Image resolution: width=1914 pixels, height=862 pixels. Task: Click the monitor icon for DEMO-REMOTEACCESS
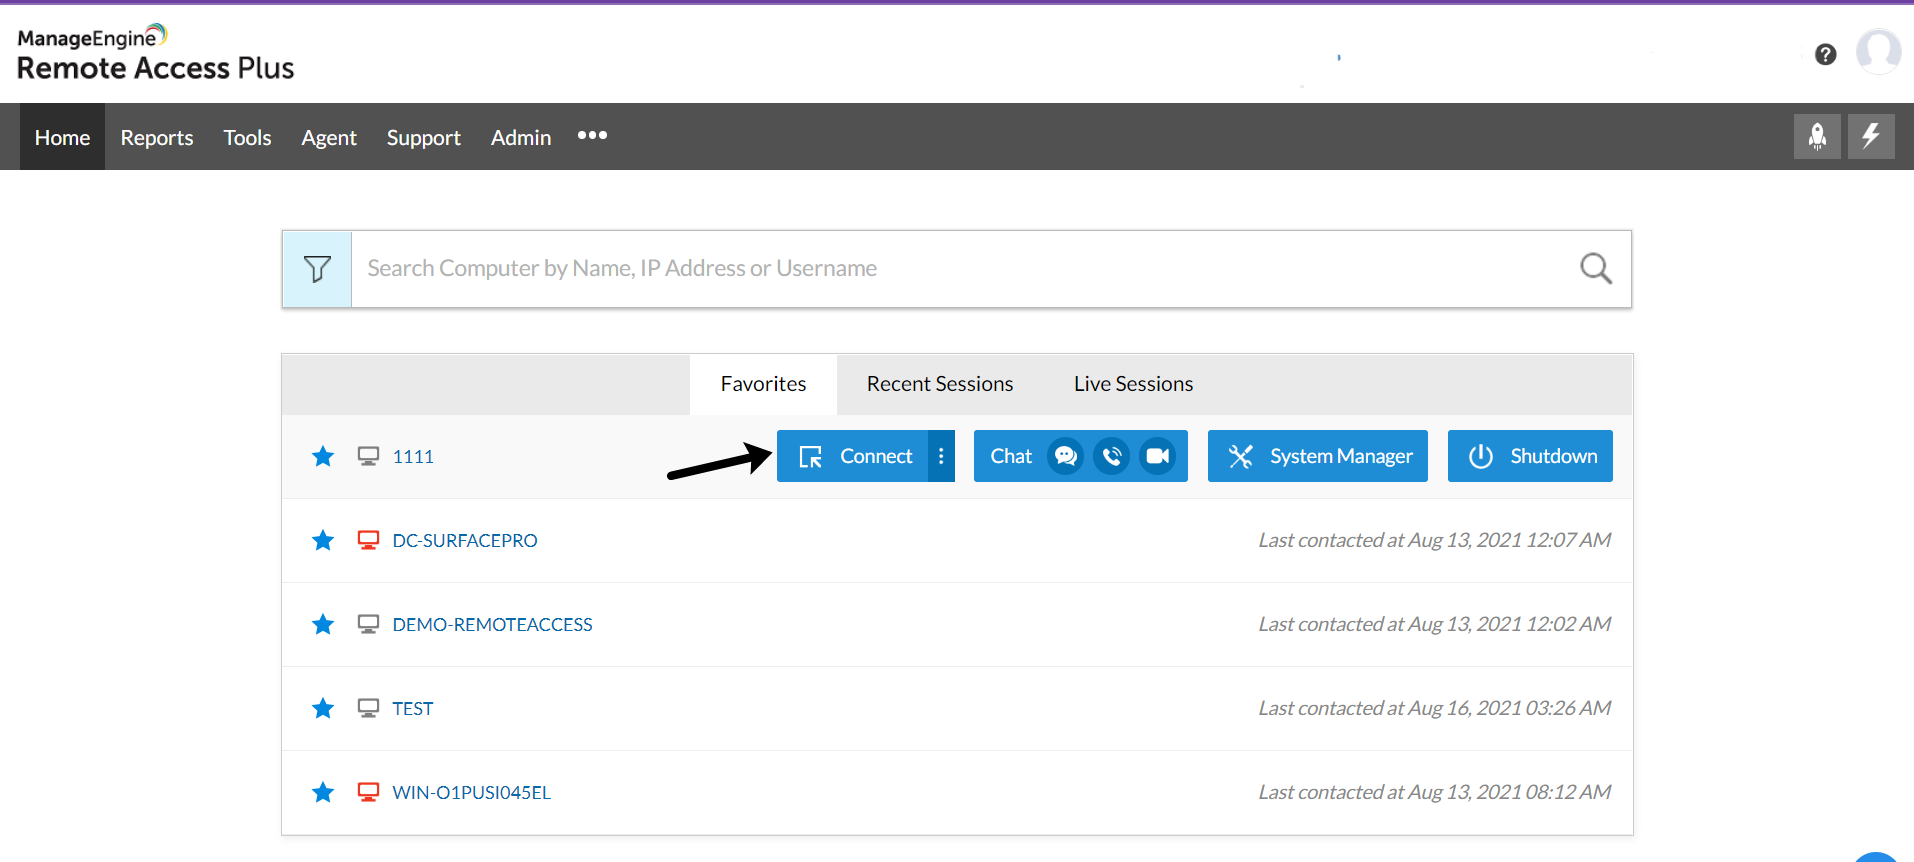[368, 624]
